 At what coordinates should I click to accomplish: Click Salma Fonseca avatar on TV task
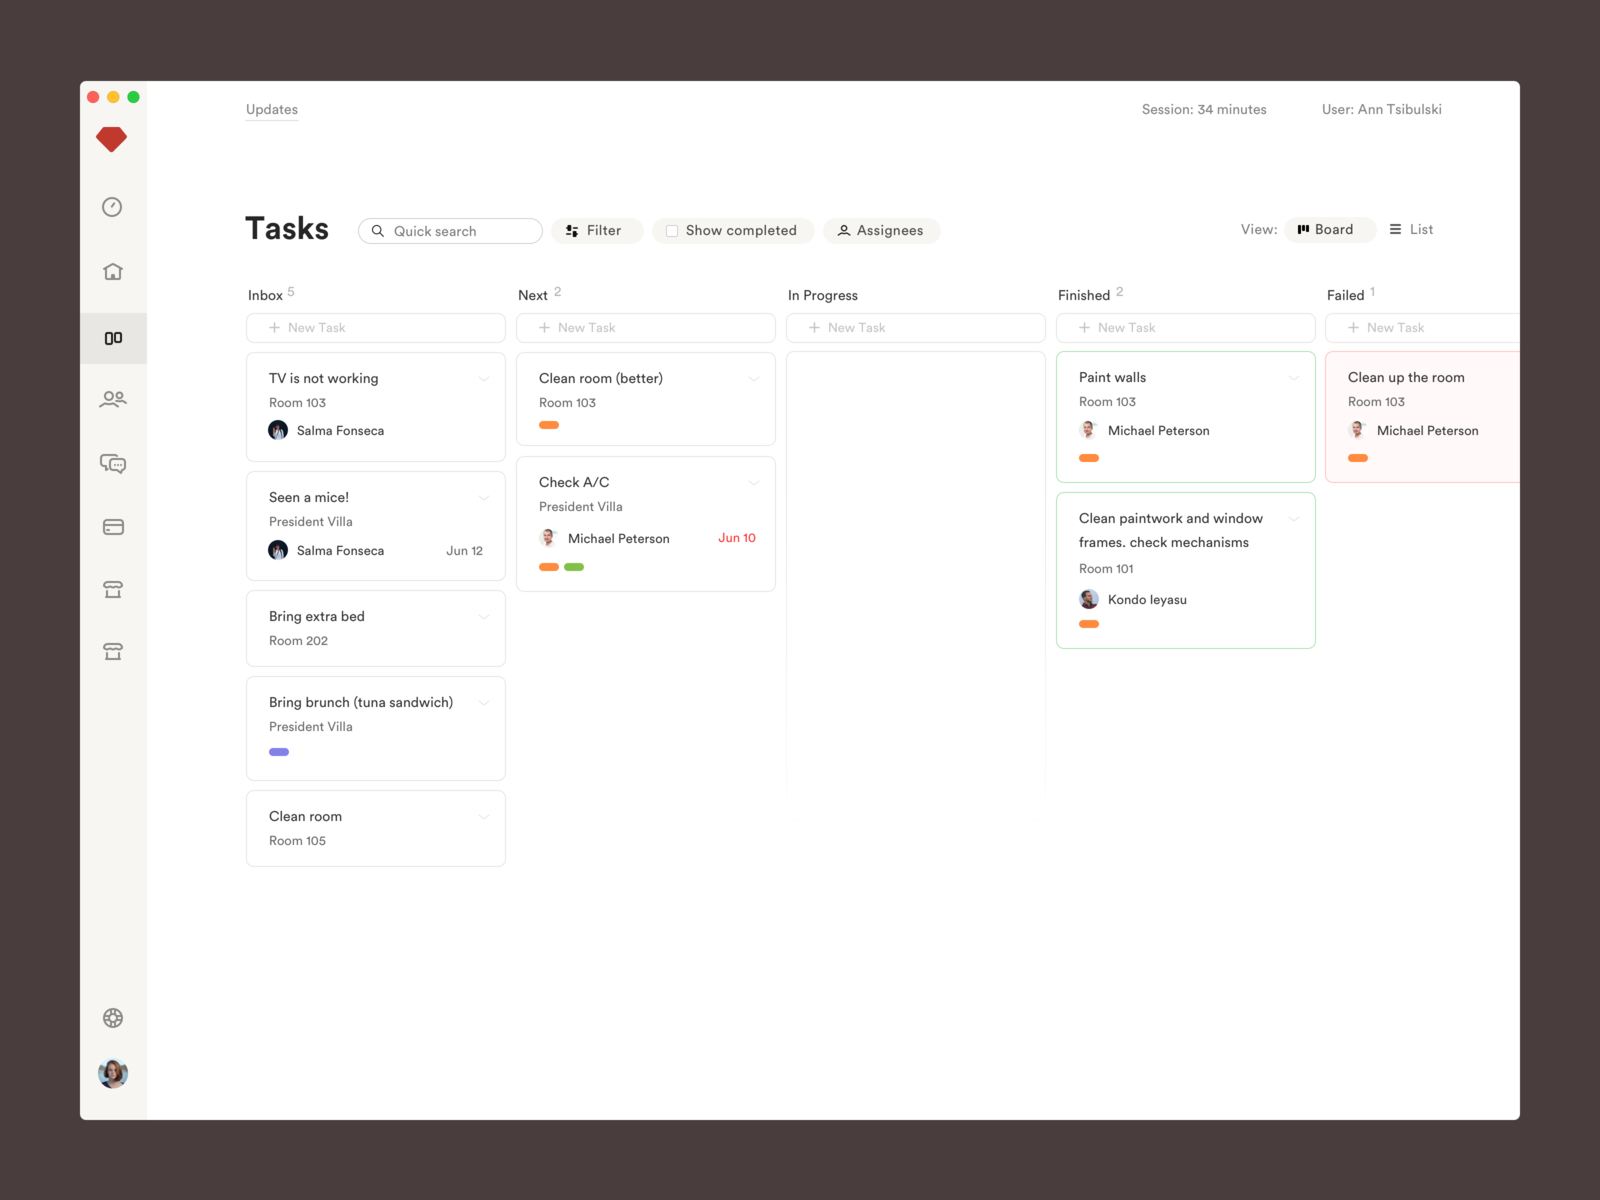point(278,430)
